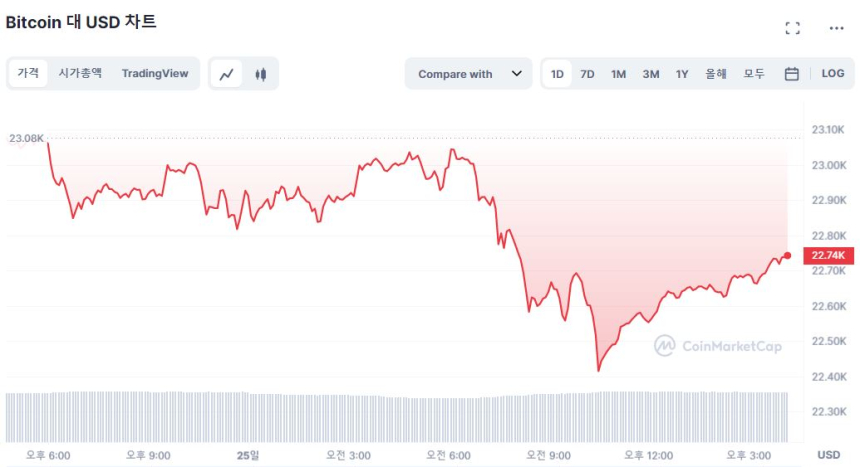
Task: Toggle LOG scale on the chart
Action: [833, 74]
